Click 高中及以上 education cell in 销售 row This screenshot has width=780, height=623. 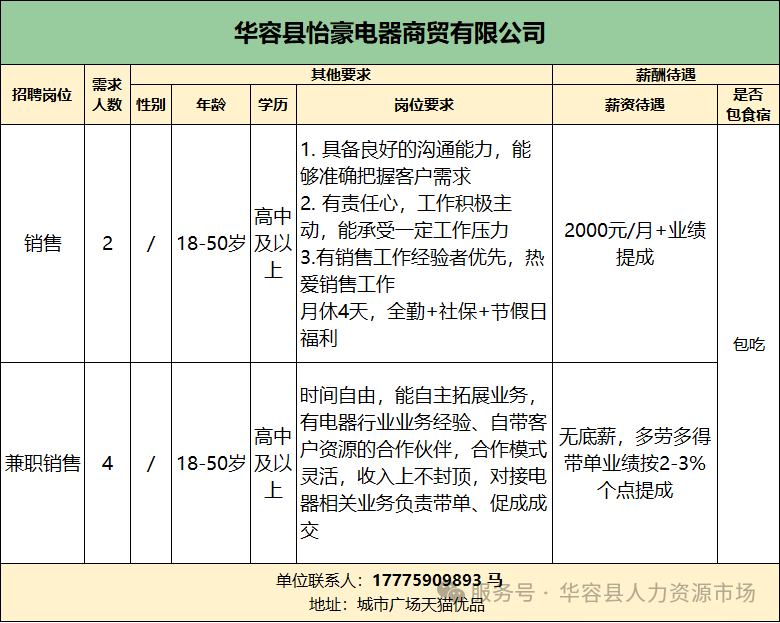(273, 243)
